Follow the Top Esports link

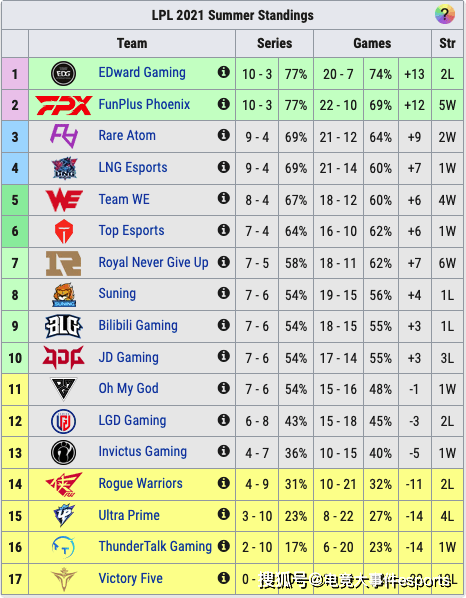click(131, 231)
